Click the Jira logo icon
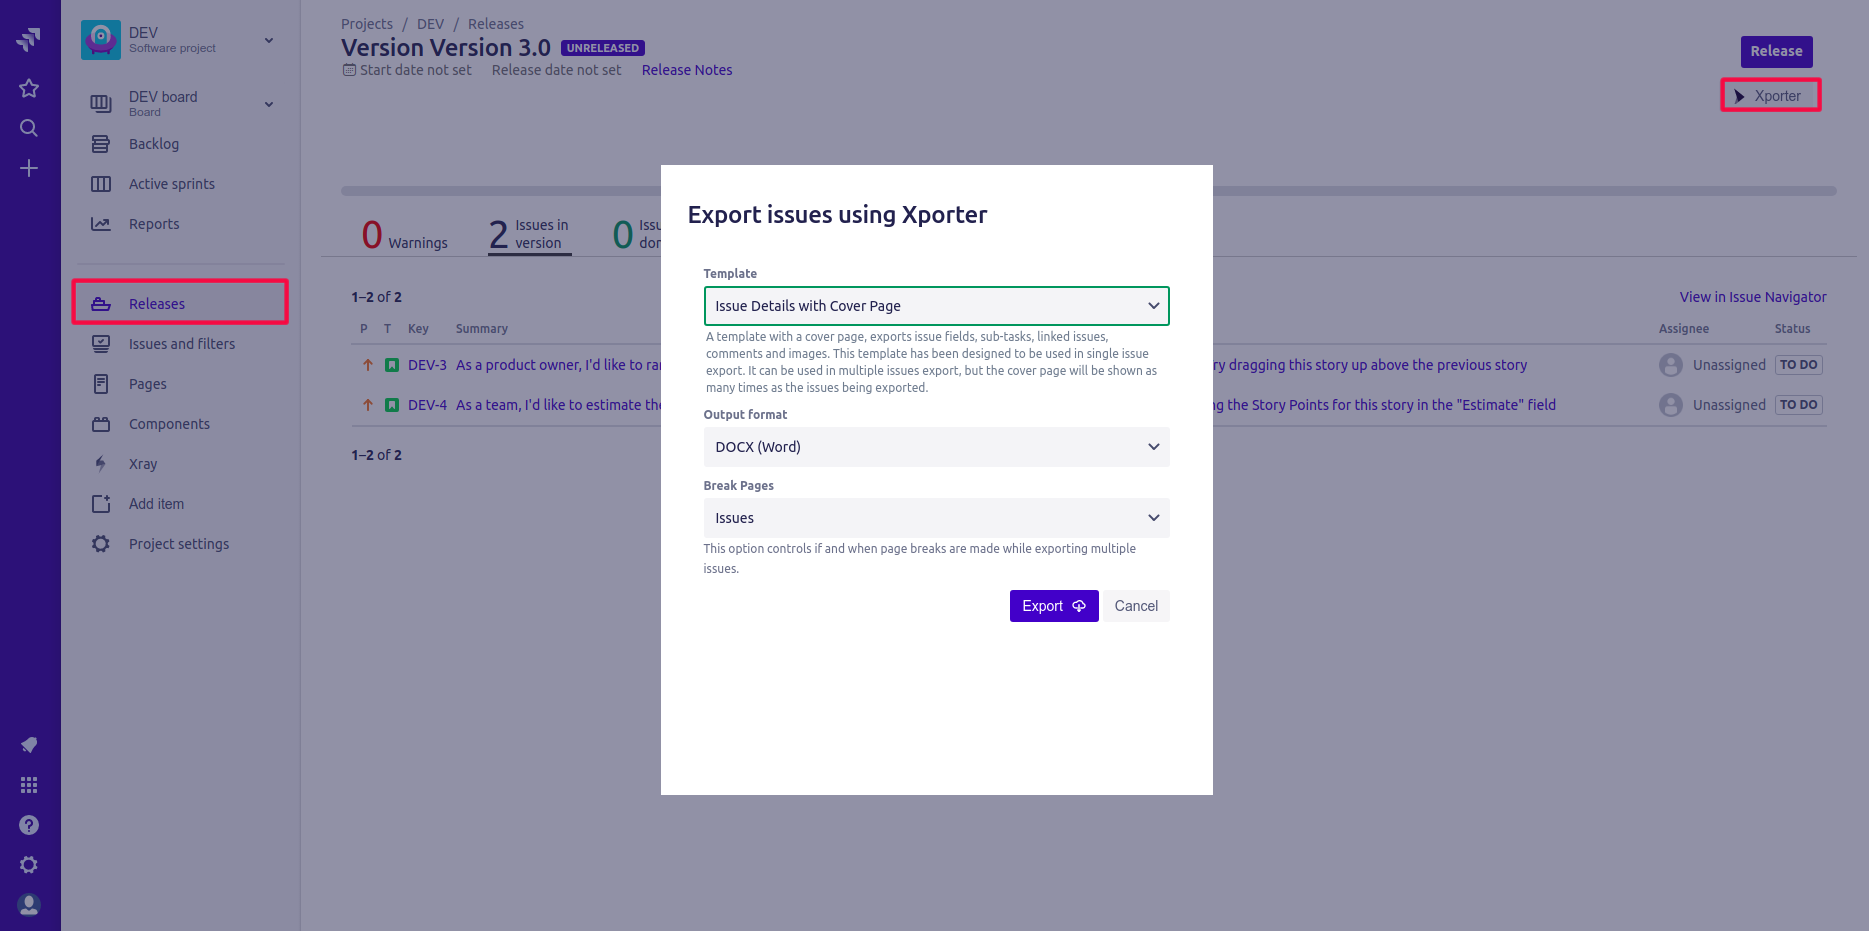The image size is (1869, 931). 29,39
